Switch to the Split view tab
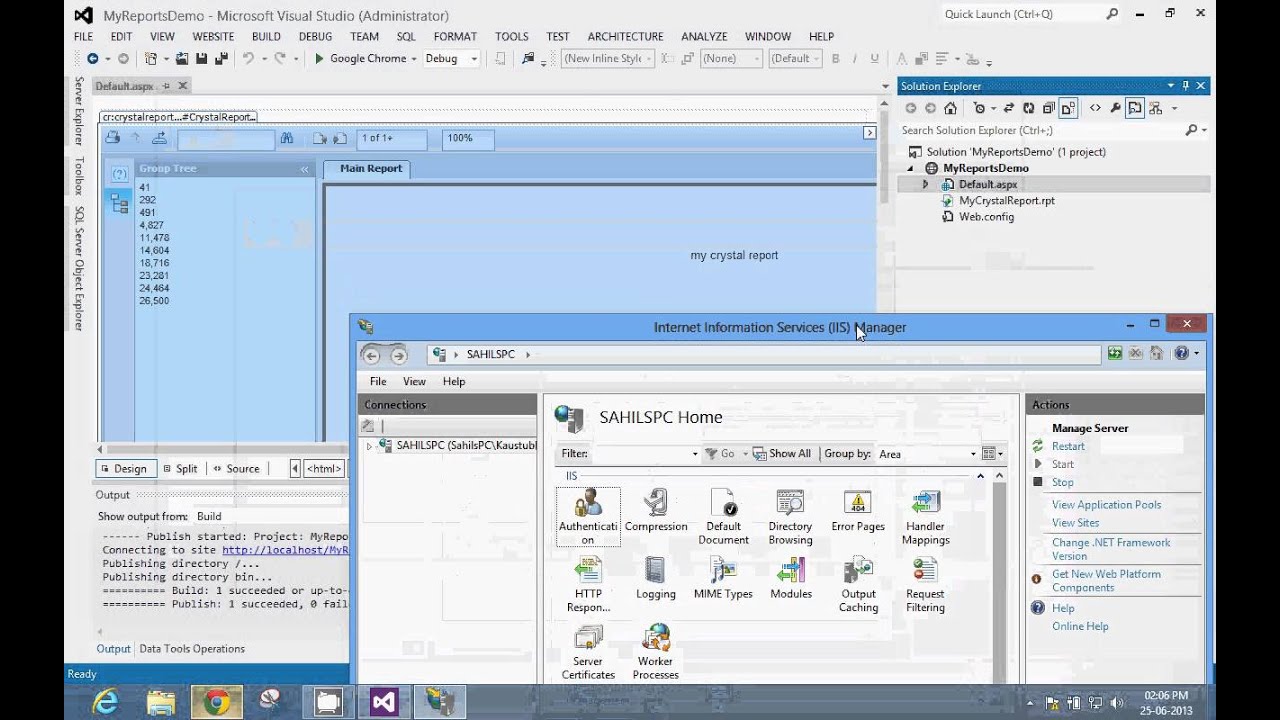The height and width of the screenshot is (720, 1280). click(x=180, y=468)
